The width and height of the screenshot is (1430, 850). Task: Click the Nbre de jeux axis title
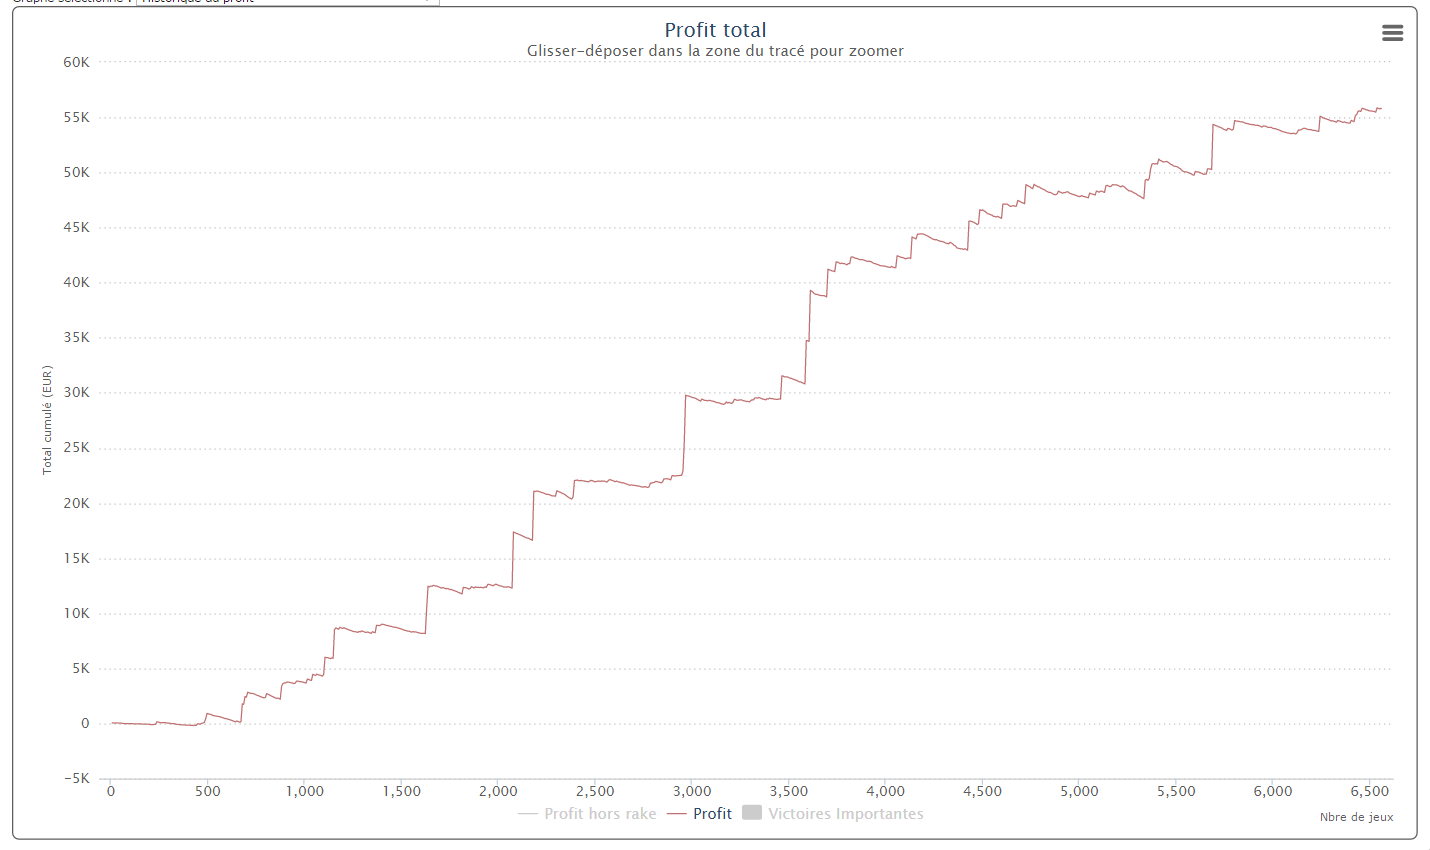1356,817
